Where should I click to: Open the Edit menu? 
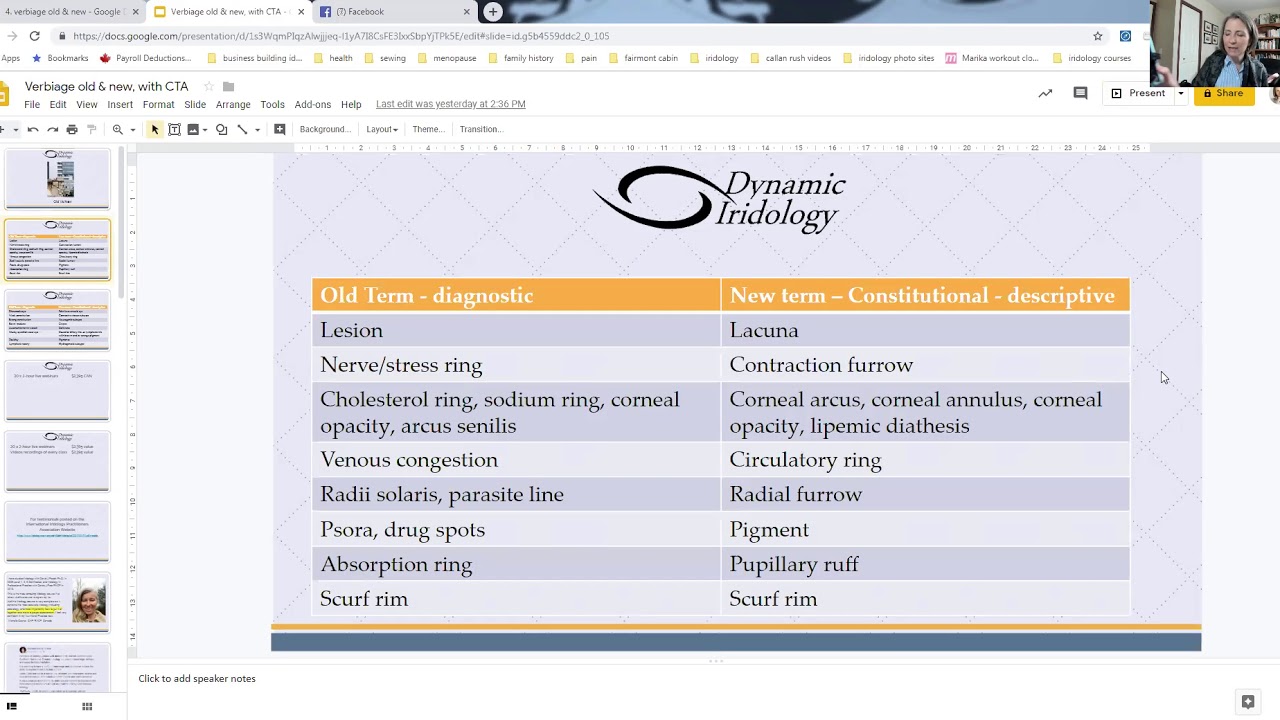(x=58, y=104)
